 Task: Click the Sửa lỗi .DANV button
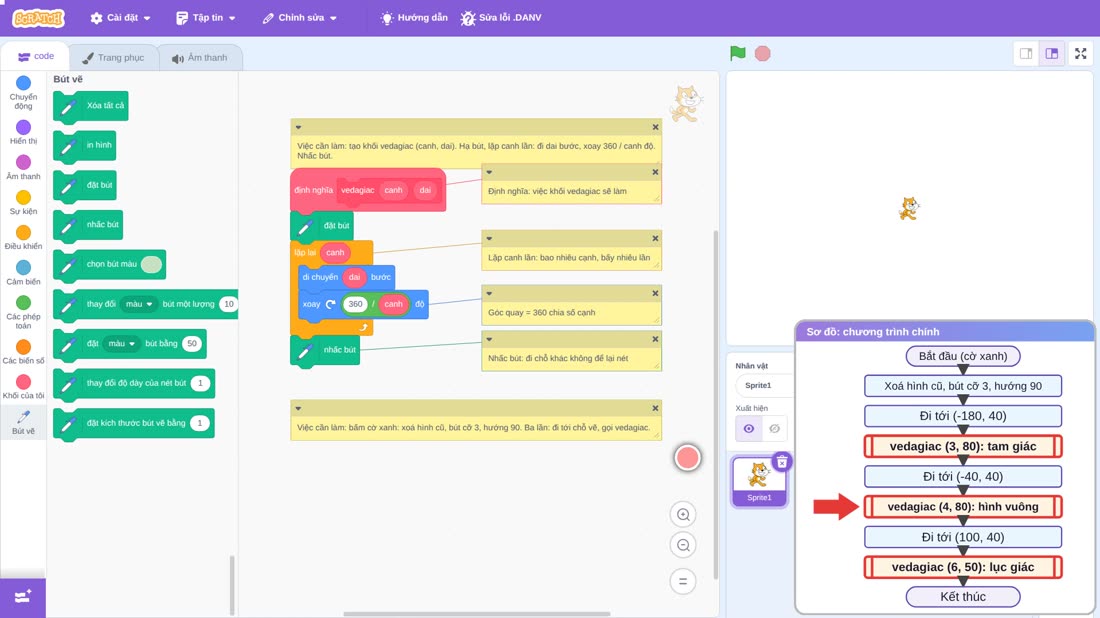point(501,18)
